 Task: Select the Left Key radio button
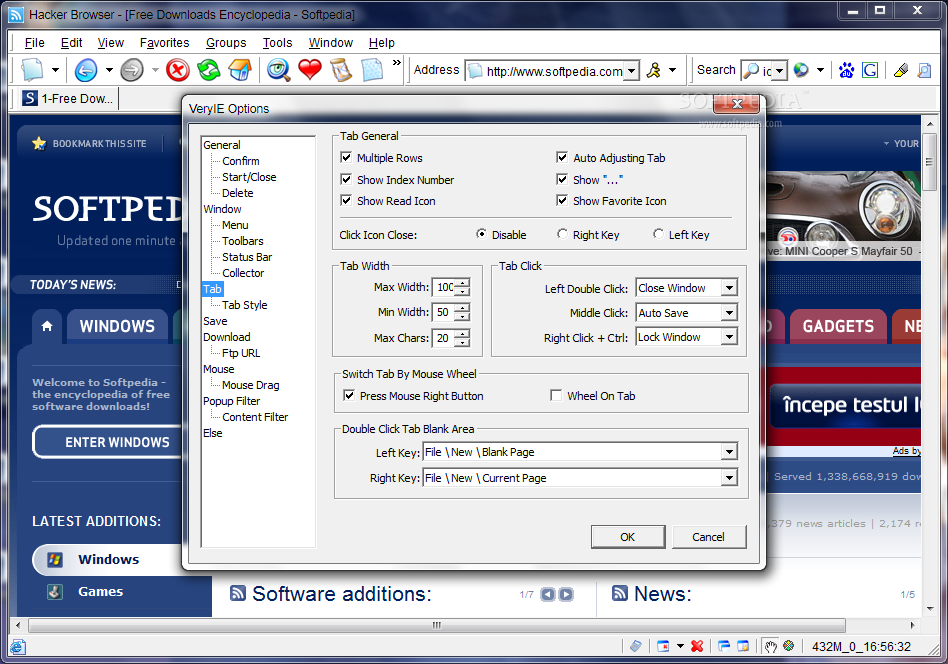[658, 234]
